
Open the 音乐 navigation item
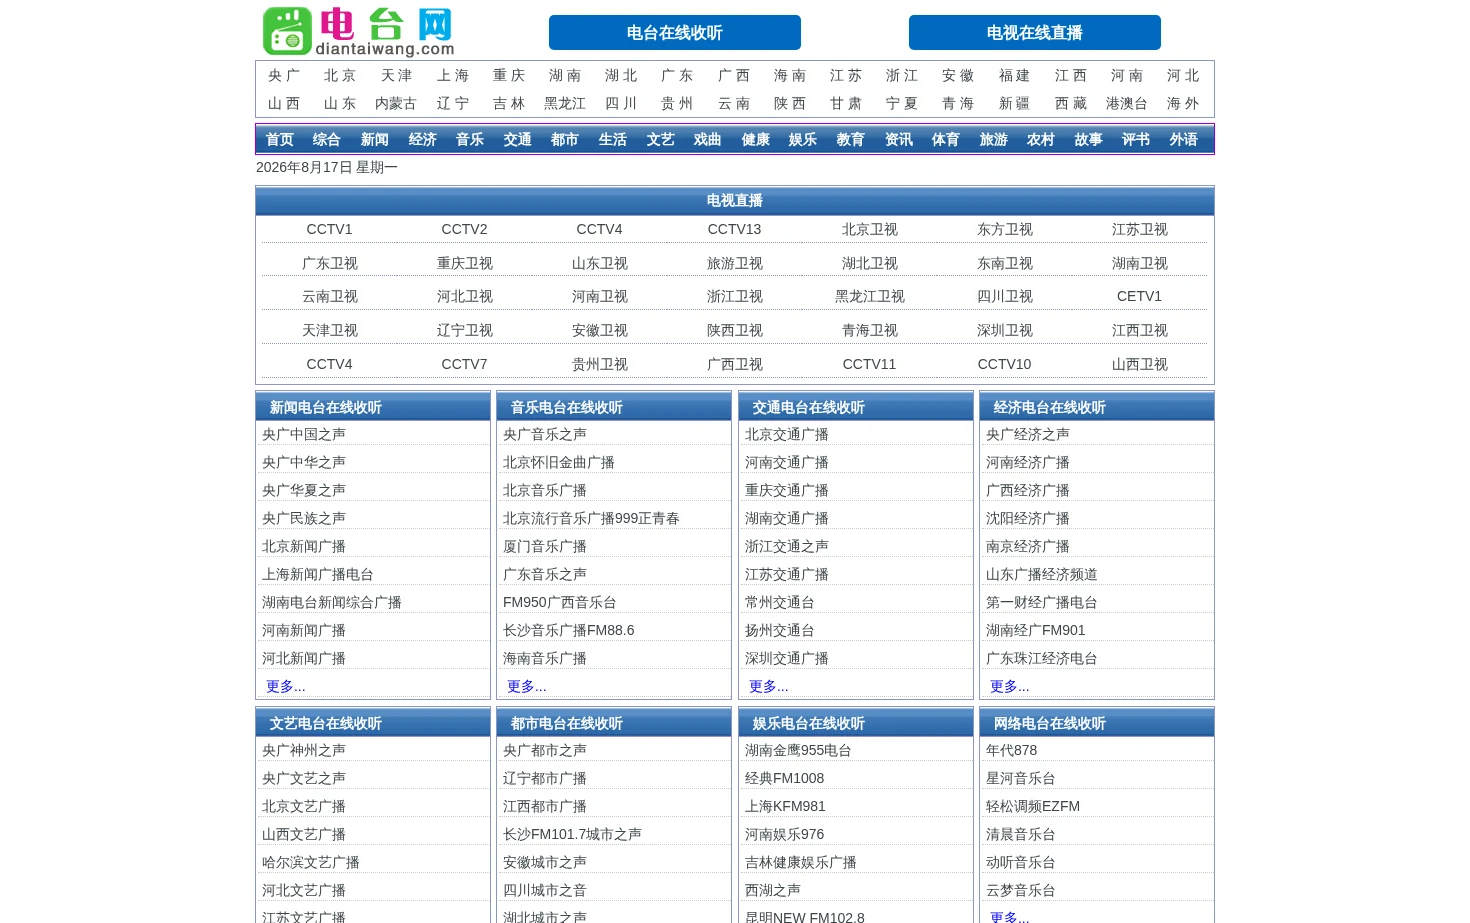(x=470, y=139)
